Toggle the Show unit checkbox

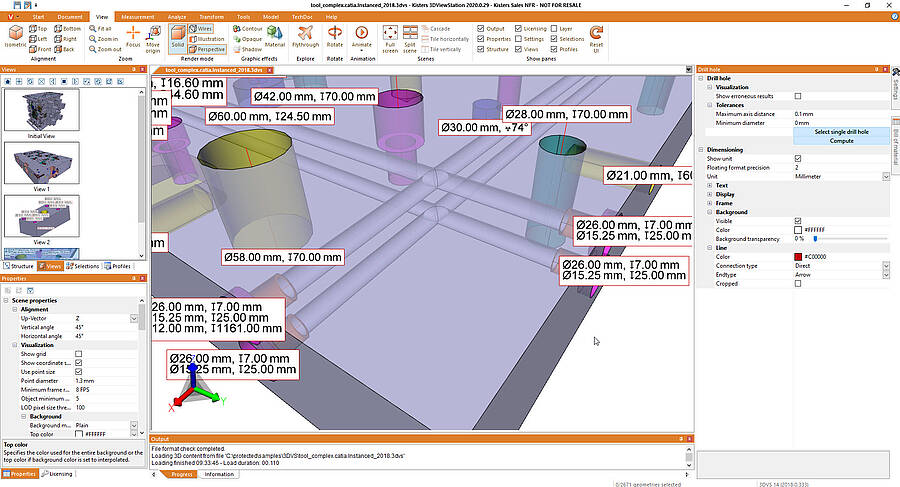pos(798,159)
